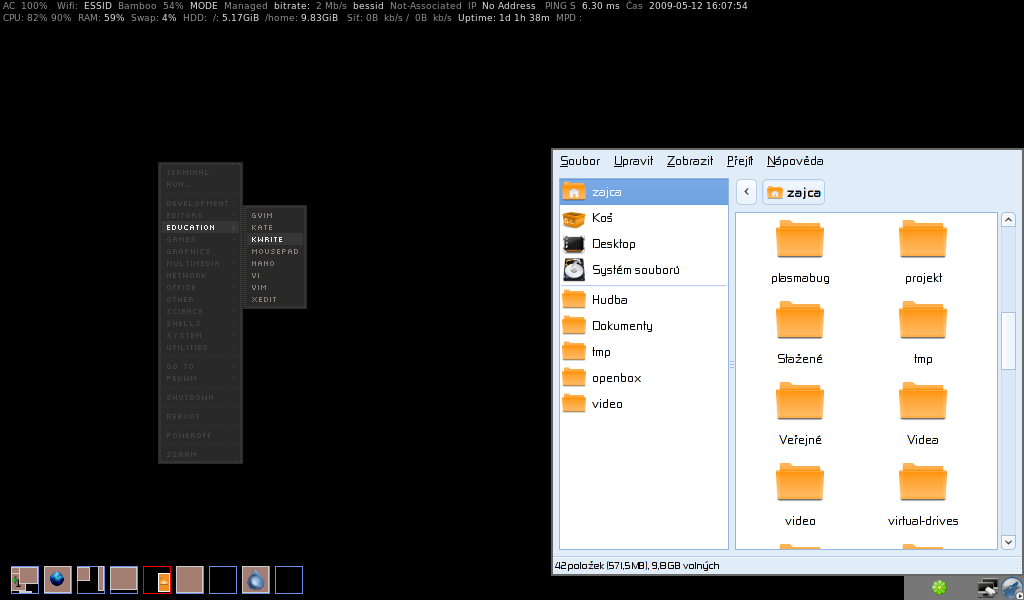The width and height of the screenshot is (1024, 600).
Task: Open the Nápověda menu
Action: 795,161
